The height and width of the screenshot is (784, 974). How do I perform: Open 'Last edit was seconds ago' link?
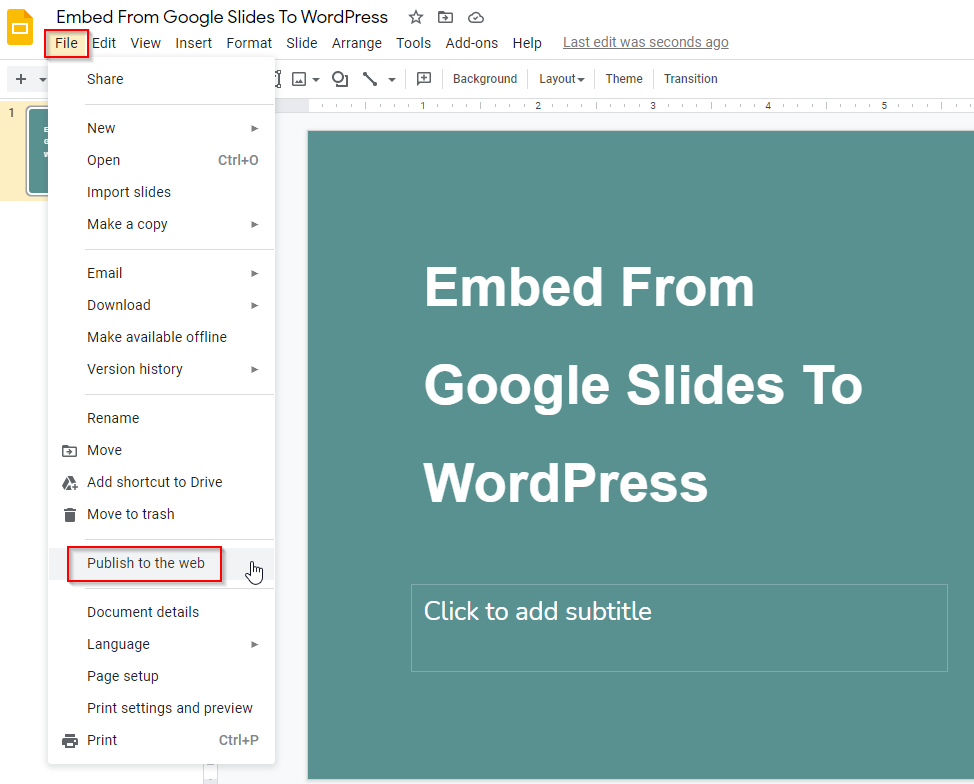[645, 42]
